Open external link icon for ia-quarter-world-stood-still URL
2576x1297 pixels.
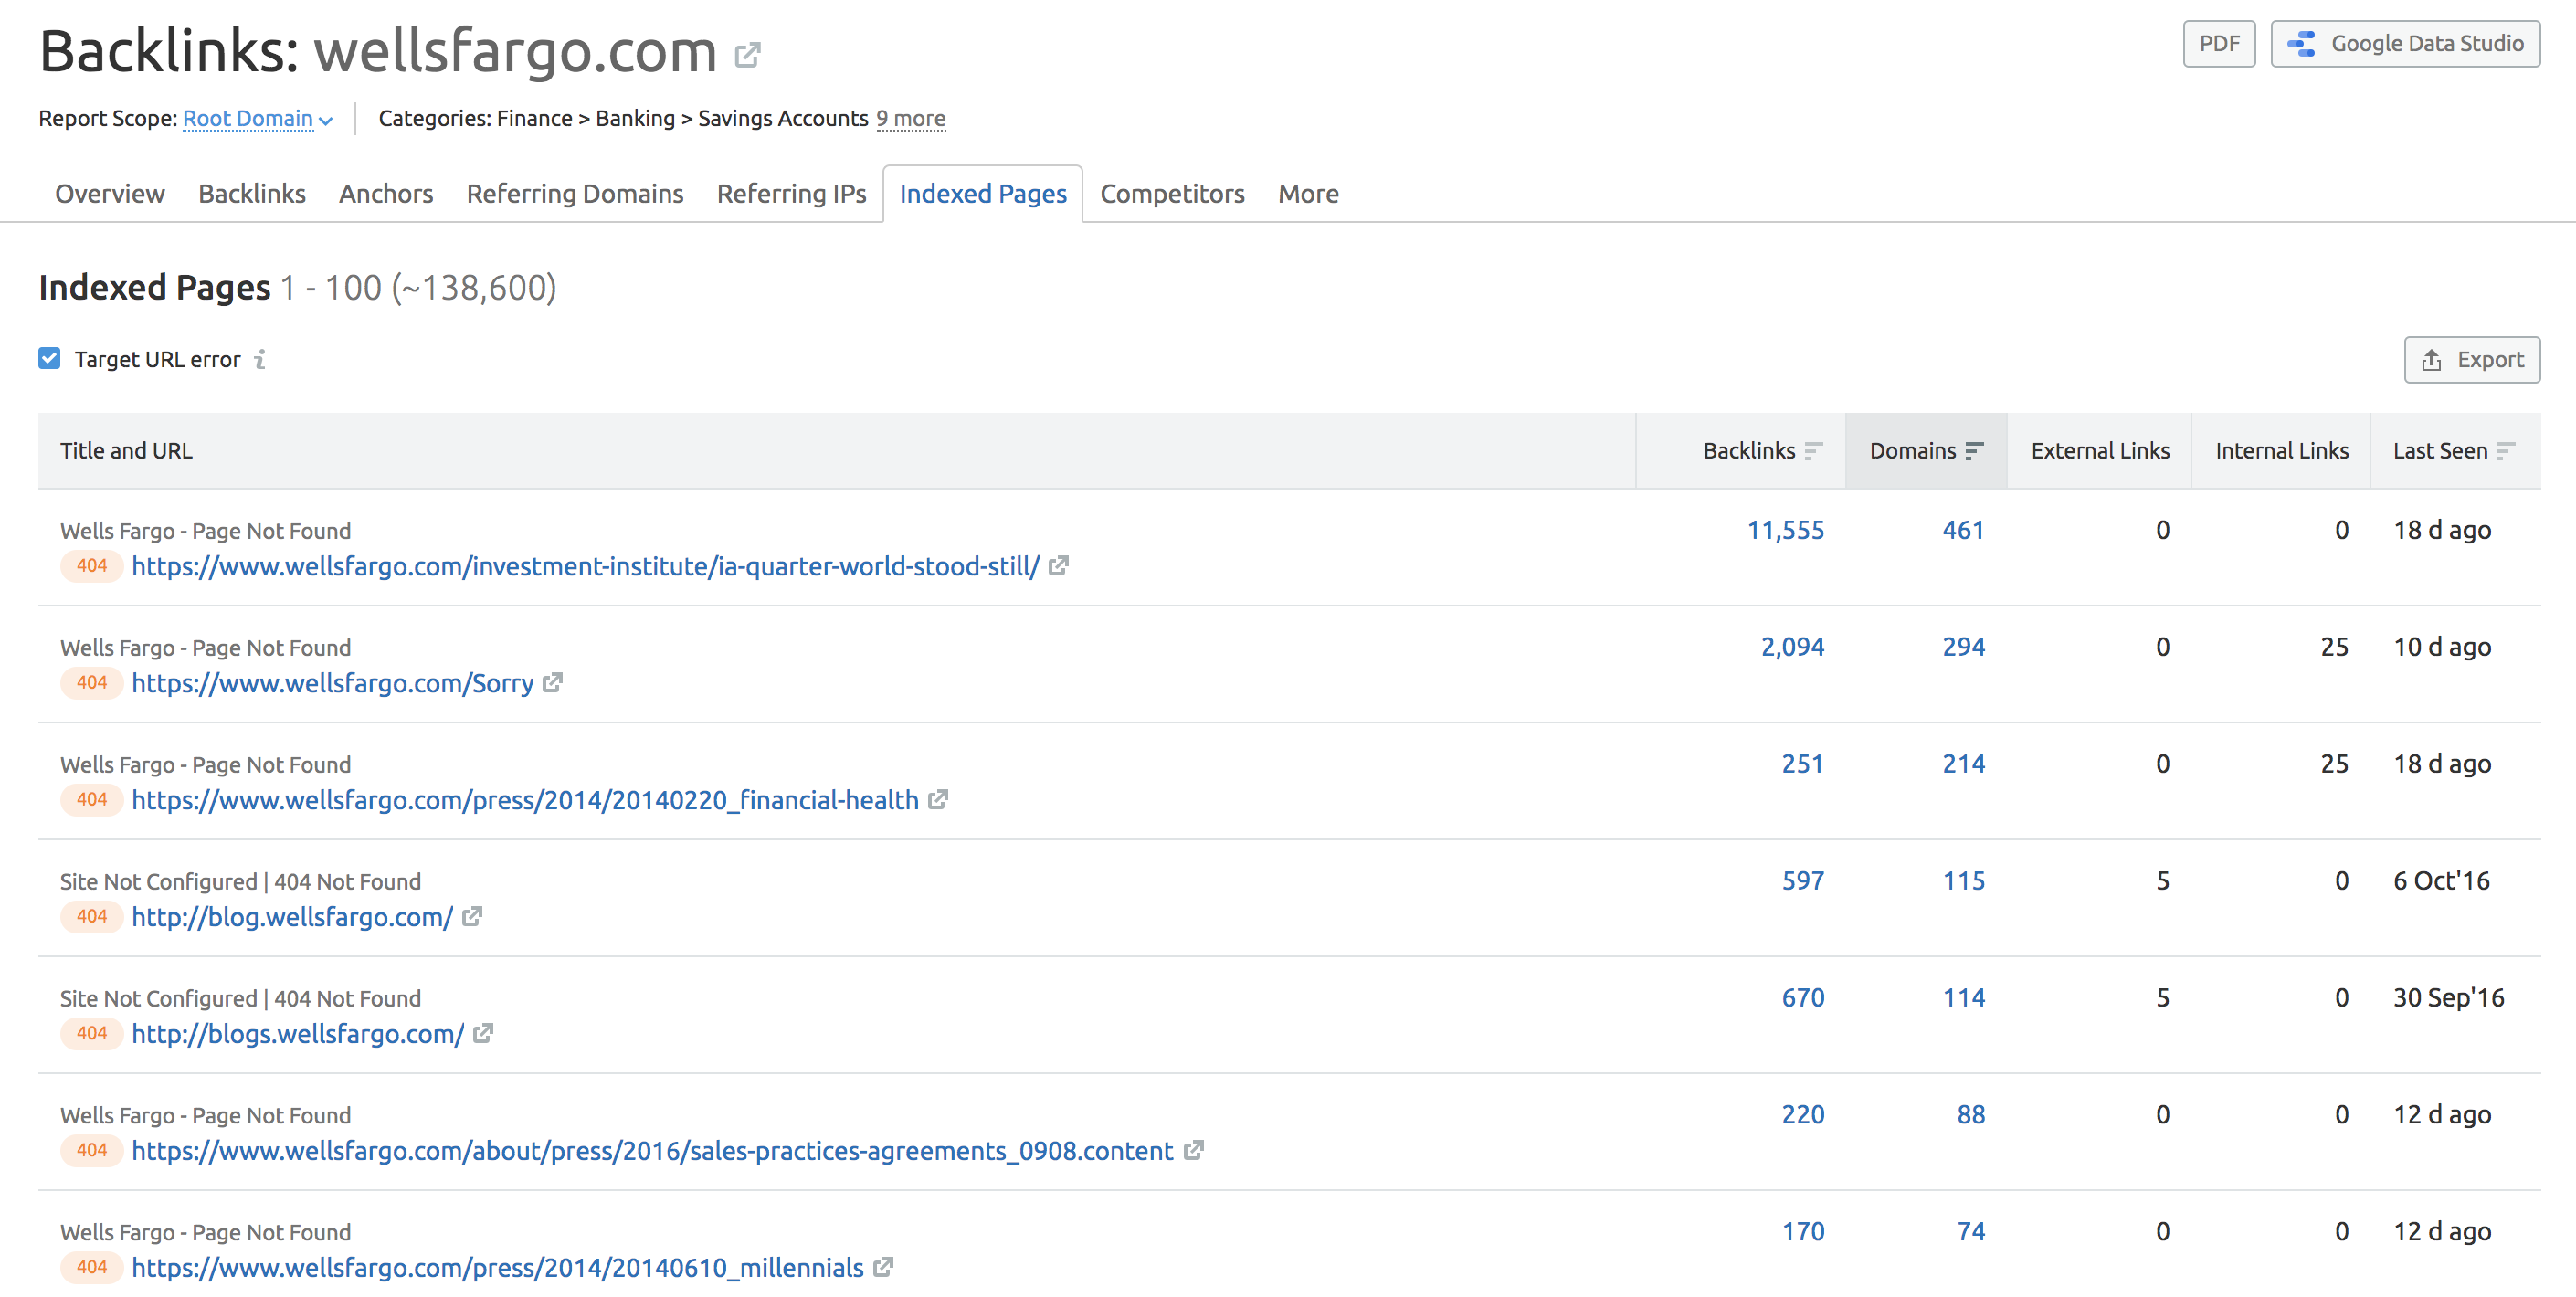click(1059, 566)
